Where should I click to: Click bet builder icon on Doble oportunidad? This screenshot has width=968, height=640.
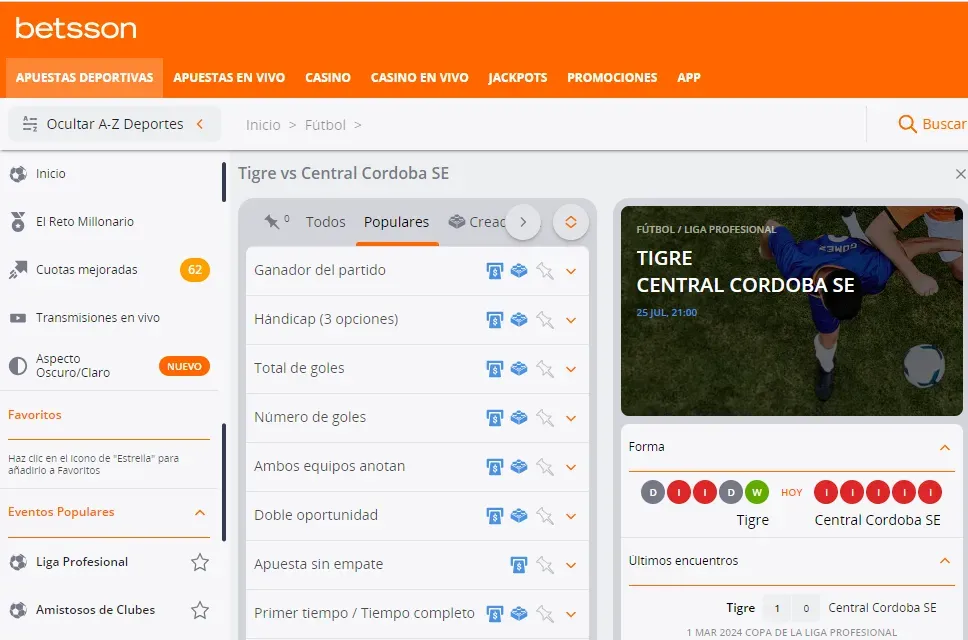coord(519,515)
